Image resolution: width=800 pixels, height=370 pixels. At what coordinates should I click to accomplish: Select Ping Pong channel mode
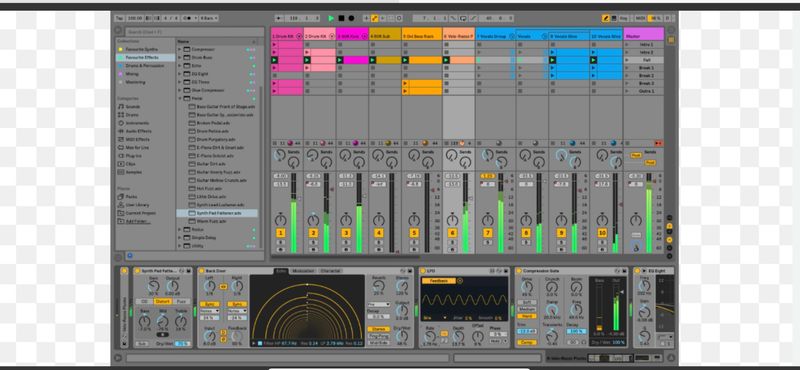(x=378, y=336)
